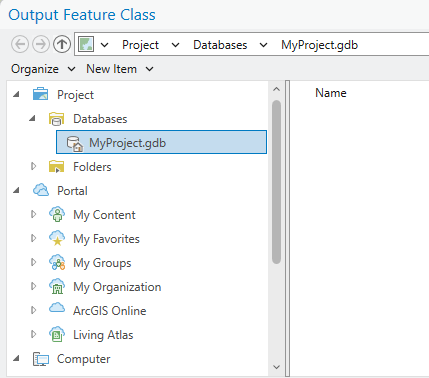This screenshot has height=378, width=429.
Task: Open dropdown next to path bar map icon
Action: (105, 45)
